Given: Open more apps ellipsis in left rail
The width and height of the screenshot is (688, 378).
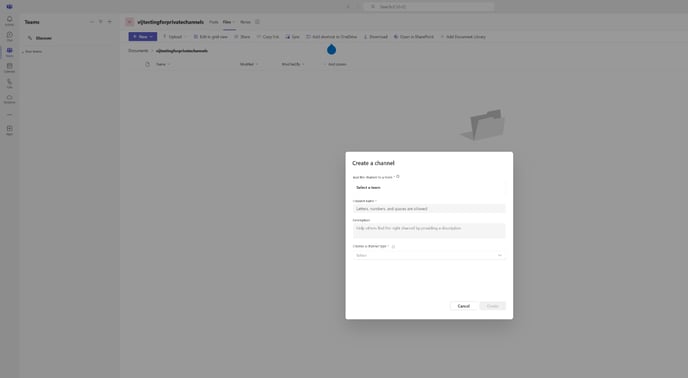Looking at the screenshot, I should (x=9, y=115).
